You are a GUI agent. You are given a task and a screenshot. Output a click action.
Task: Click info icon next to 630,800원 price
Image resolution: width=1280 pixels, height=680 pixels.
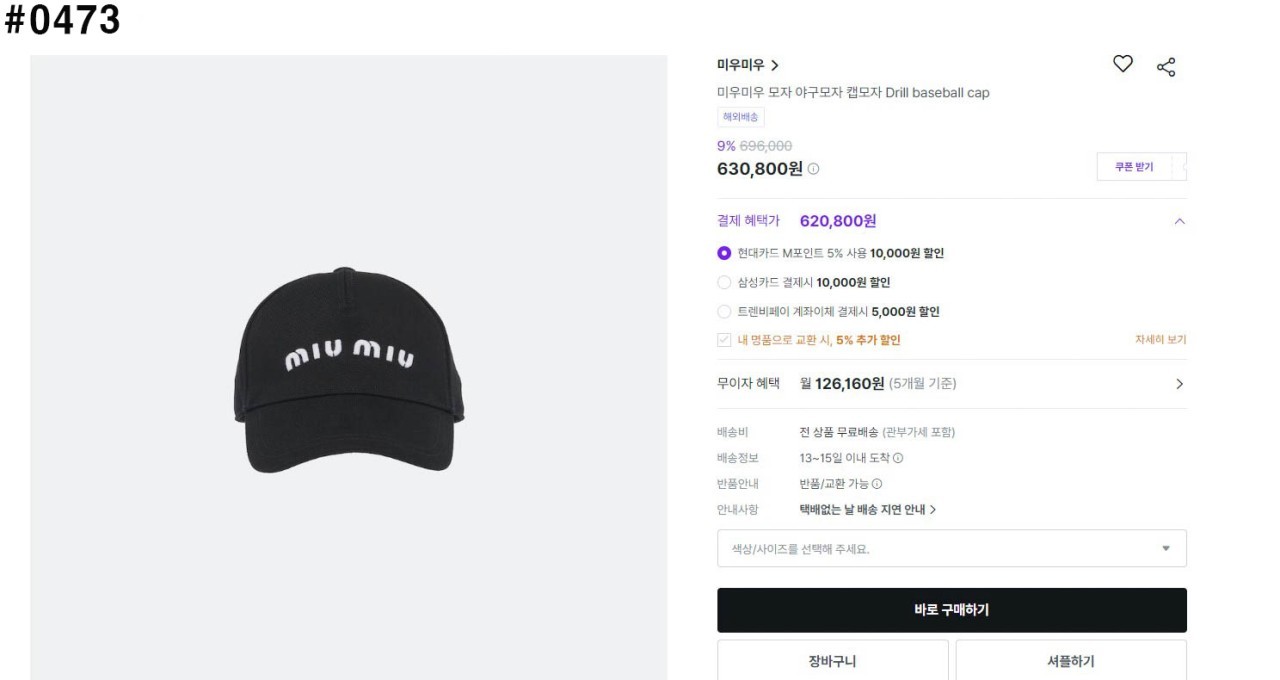(813, 169)
